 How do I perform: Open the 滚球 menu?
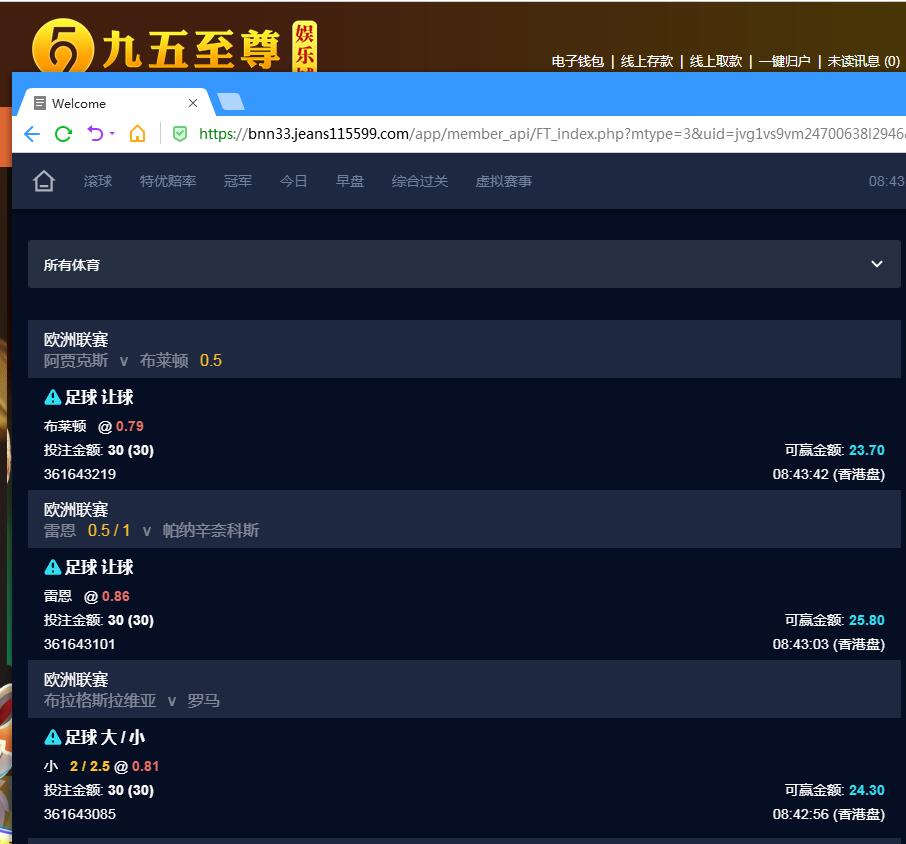pyautogui.click(x=98, y=181)
